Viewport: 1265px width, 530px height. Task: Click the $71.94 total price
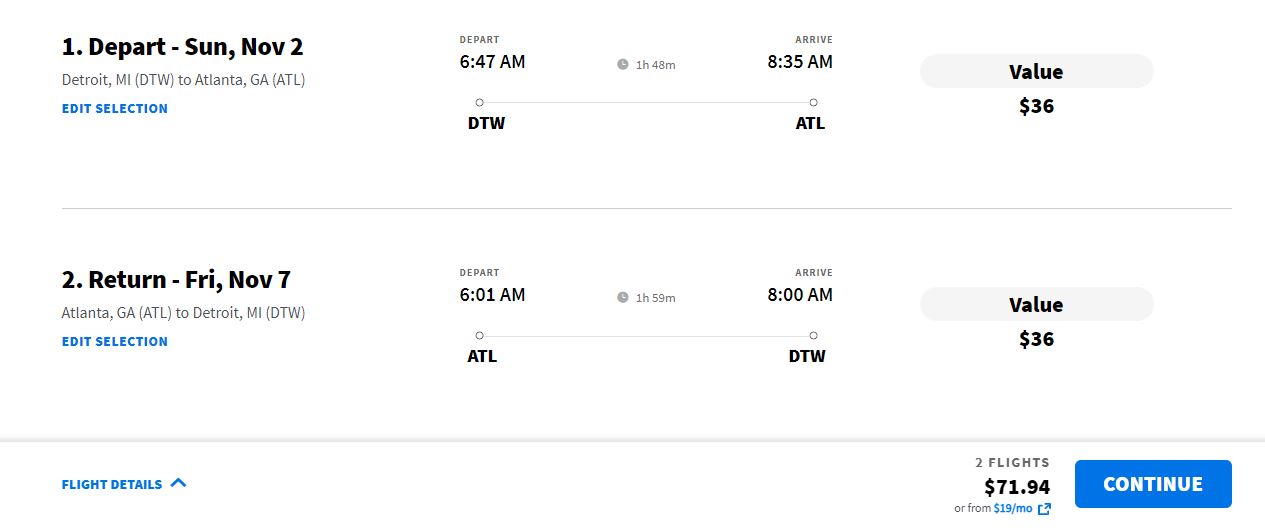[1017, 487]
